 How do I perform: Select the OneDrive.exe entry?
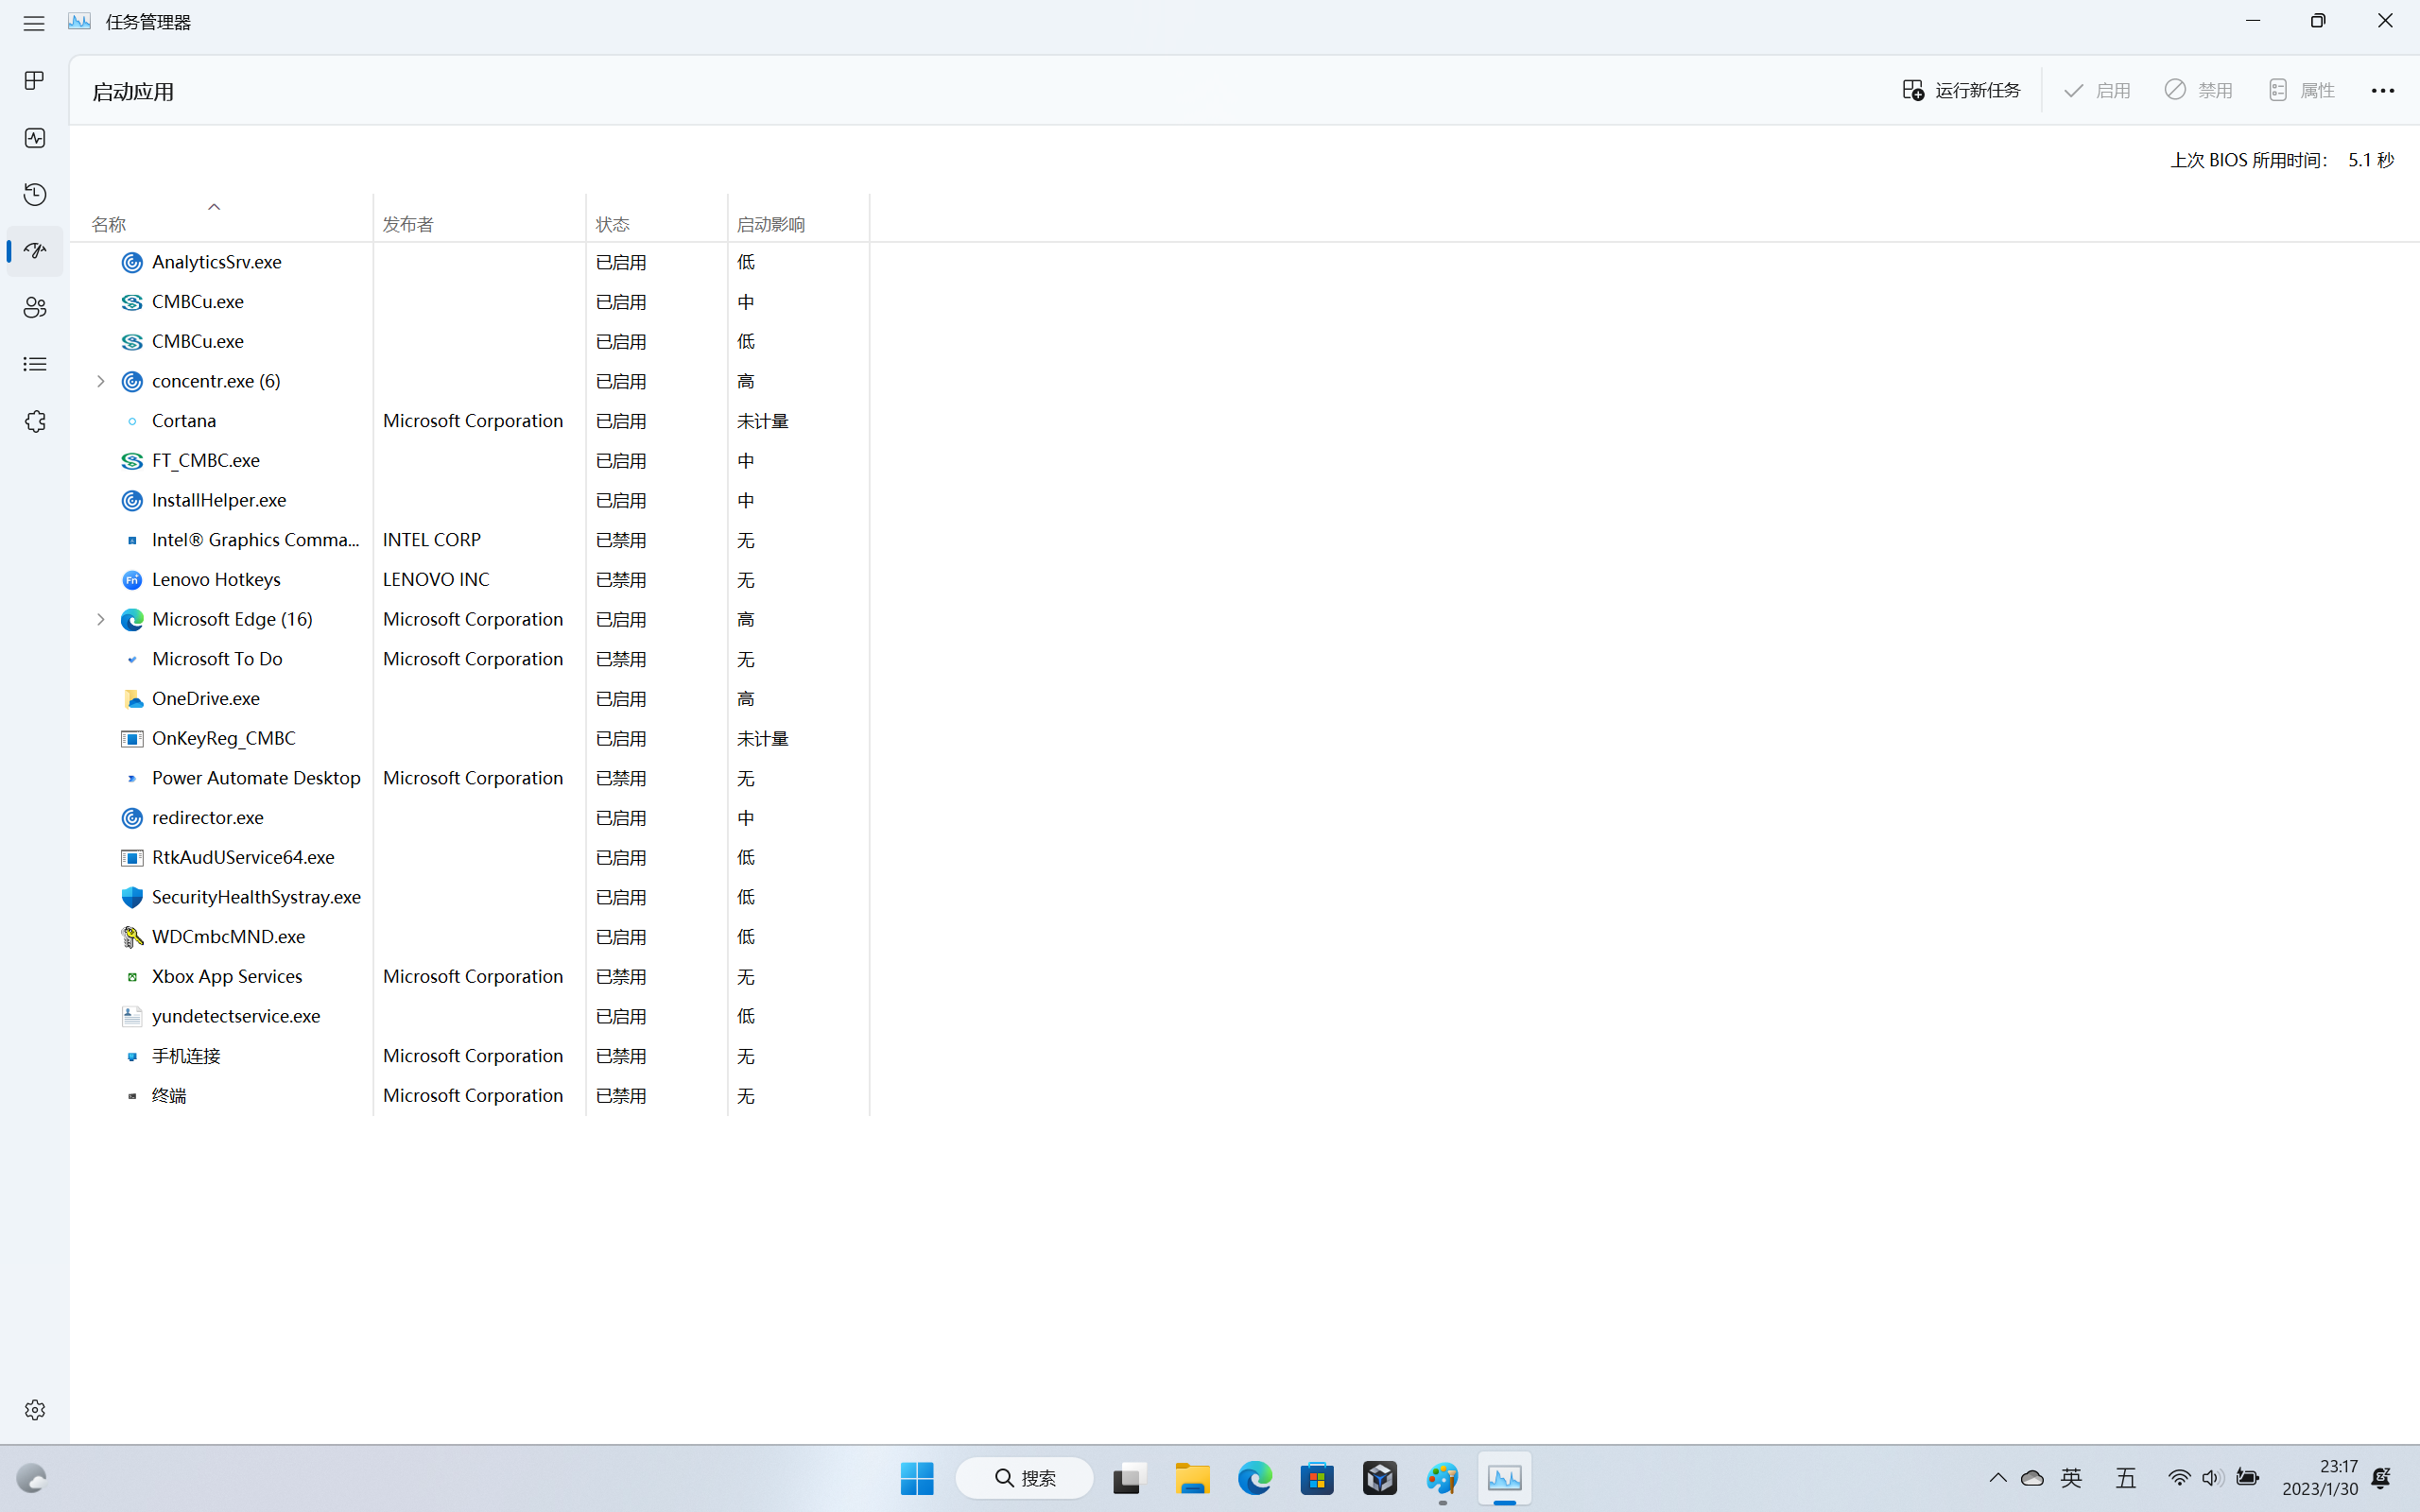470,698
